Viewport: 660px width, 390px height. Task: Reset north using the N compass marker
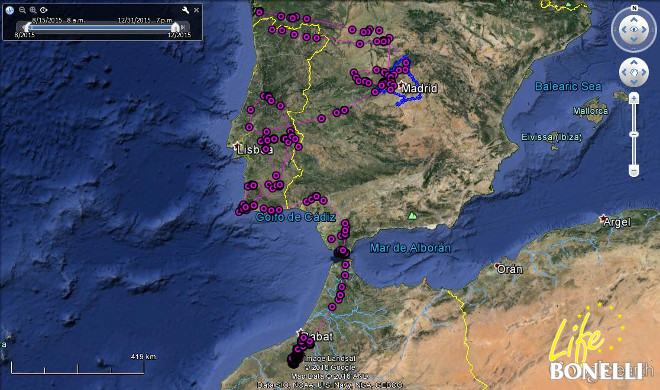point(634,8)
